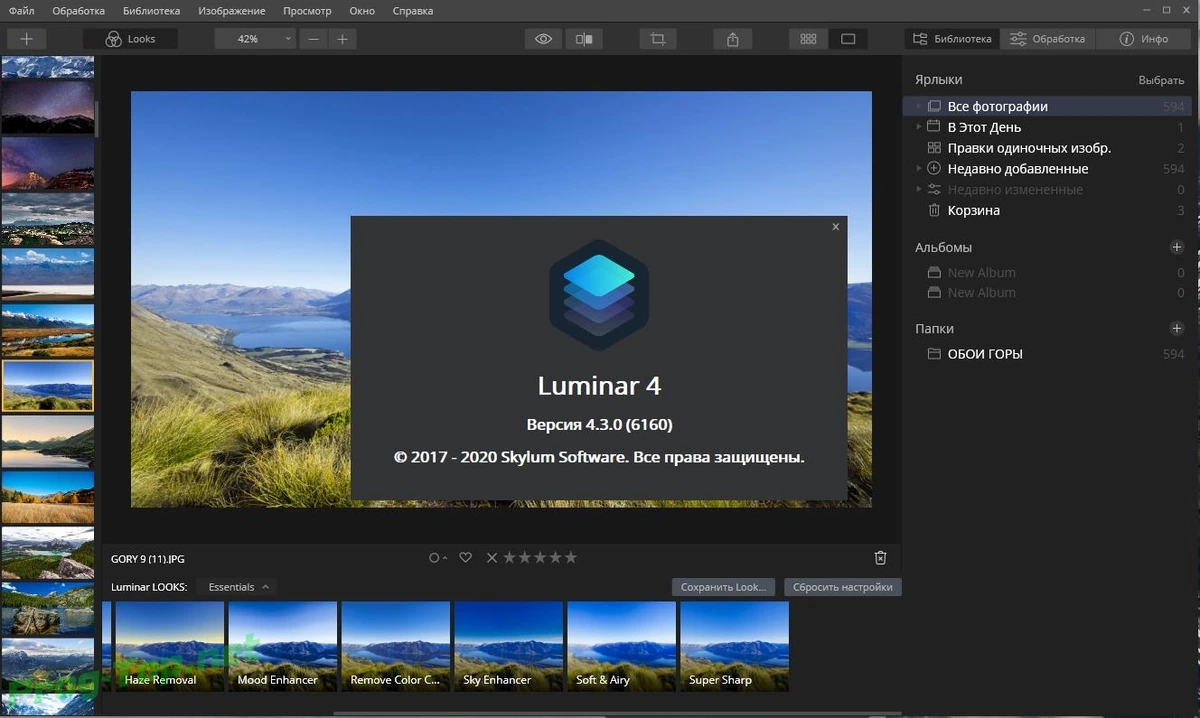
Task: Expand the Недавно измененные arrow
Action: (918, 190)
